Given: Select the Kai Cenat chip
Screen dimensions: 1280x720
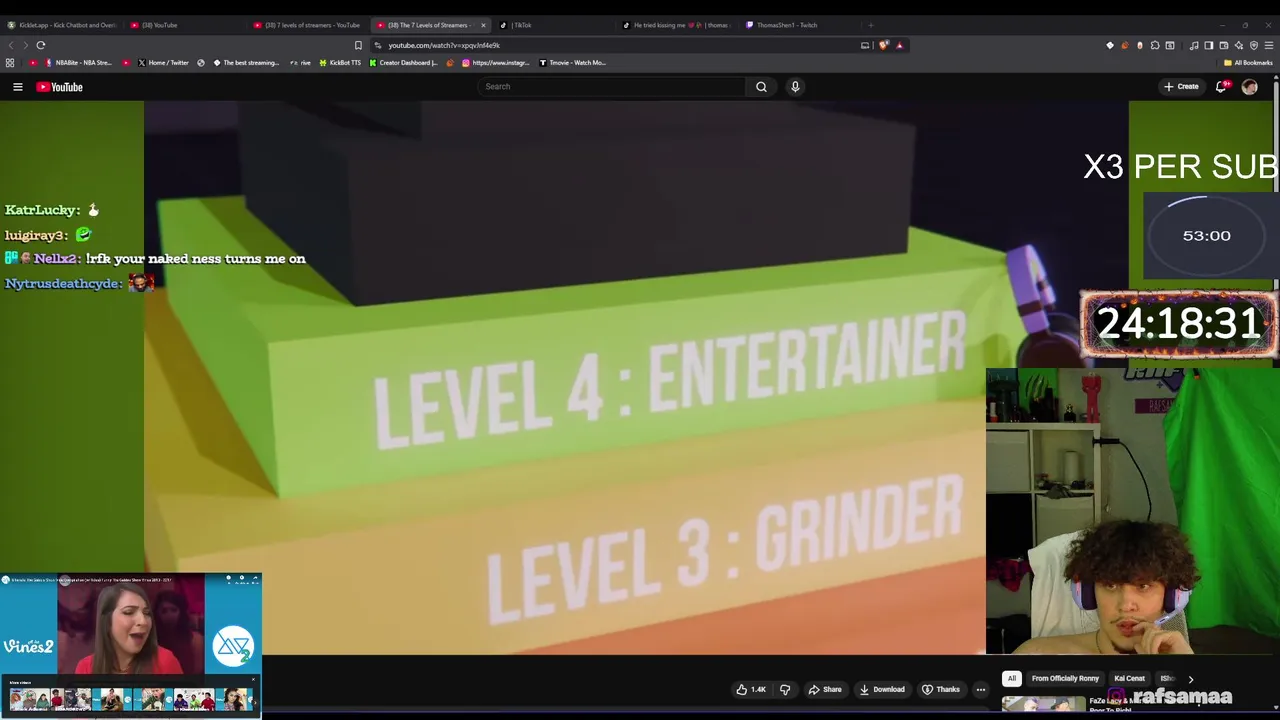Looking at the screenshot, I should 1129,678.
